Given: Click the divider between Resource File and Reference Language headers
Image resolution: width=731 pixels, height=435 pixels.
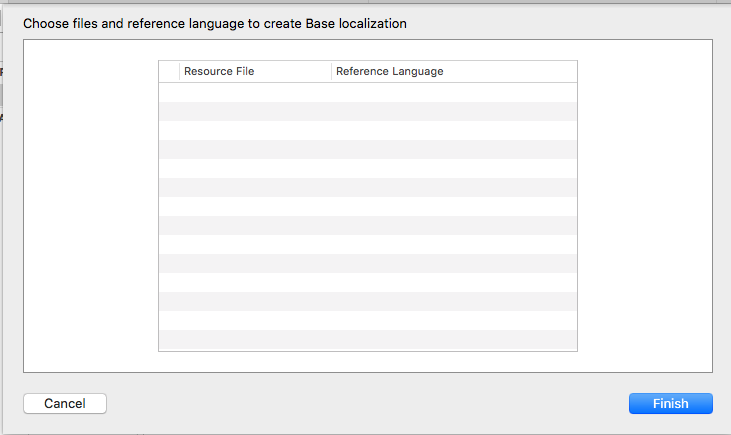Looking at the screenshot, I should tap(331, 72).
